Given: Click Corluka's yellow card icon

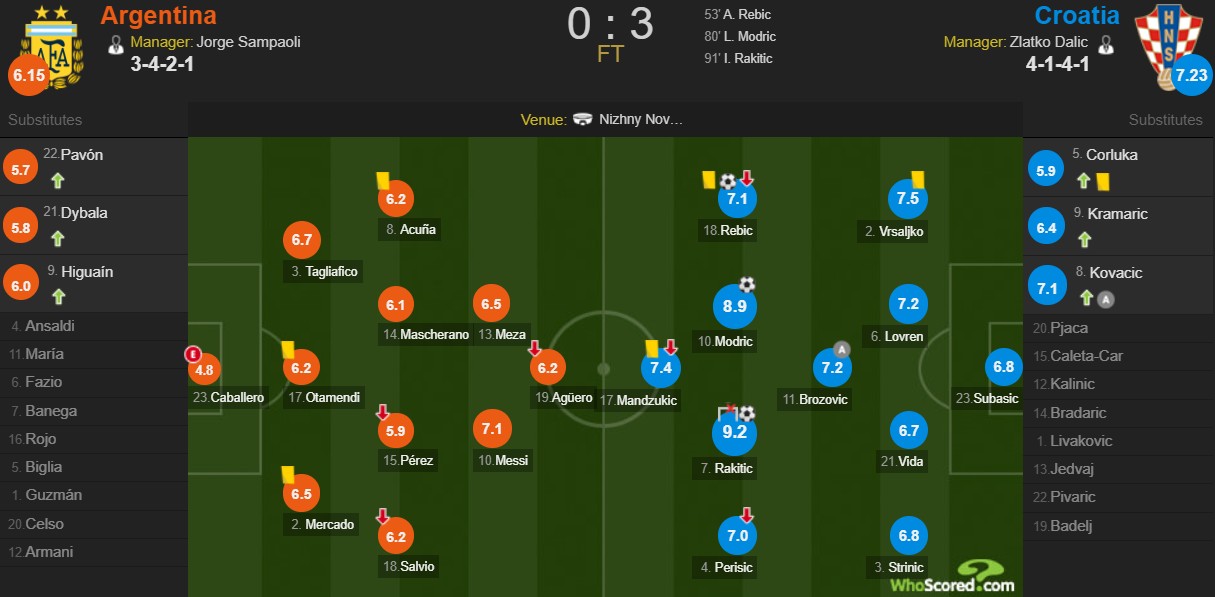Looking at the screenshot, I should click(1104, 181).
